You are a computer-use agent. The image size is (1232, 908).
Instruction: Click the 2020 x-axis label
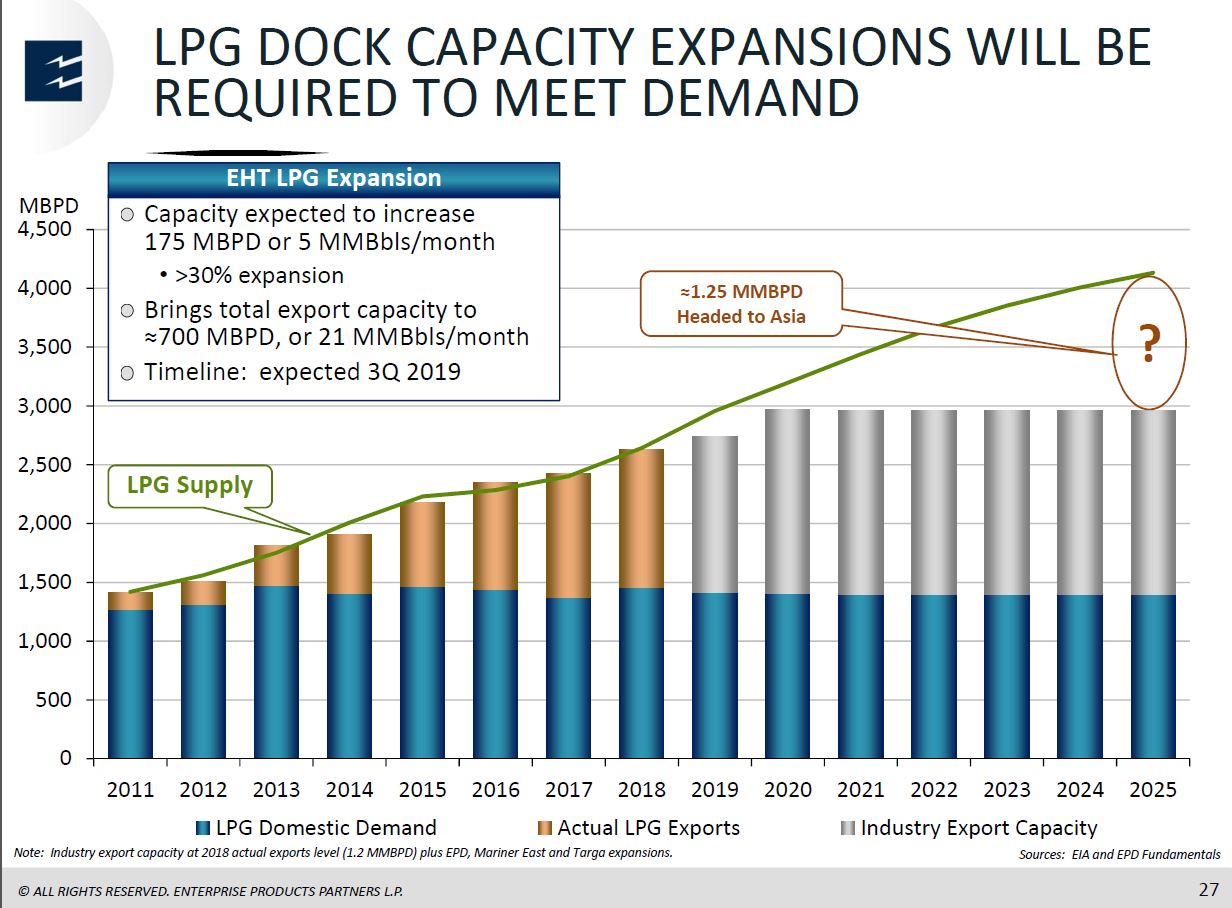(x=787, y=789)
